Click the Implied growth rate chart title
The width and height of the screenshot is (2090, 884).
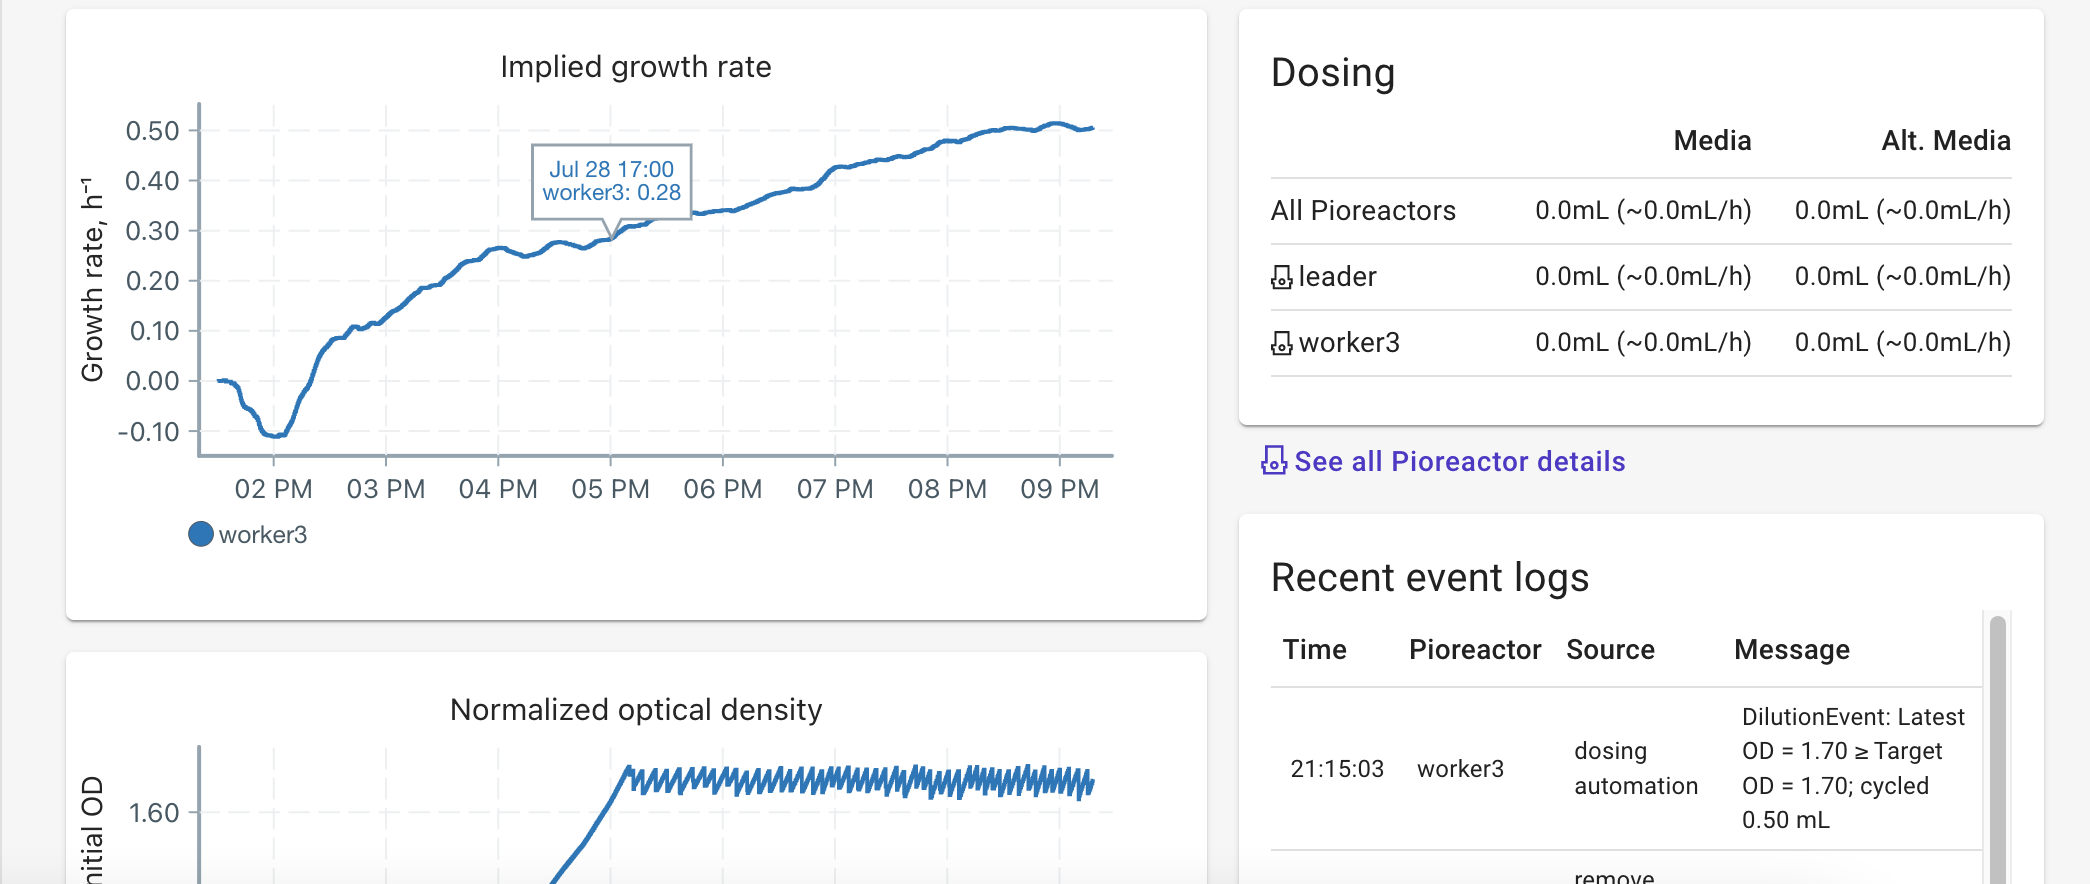click(636, 66)
